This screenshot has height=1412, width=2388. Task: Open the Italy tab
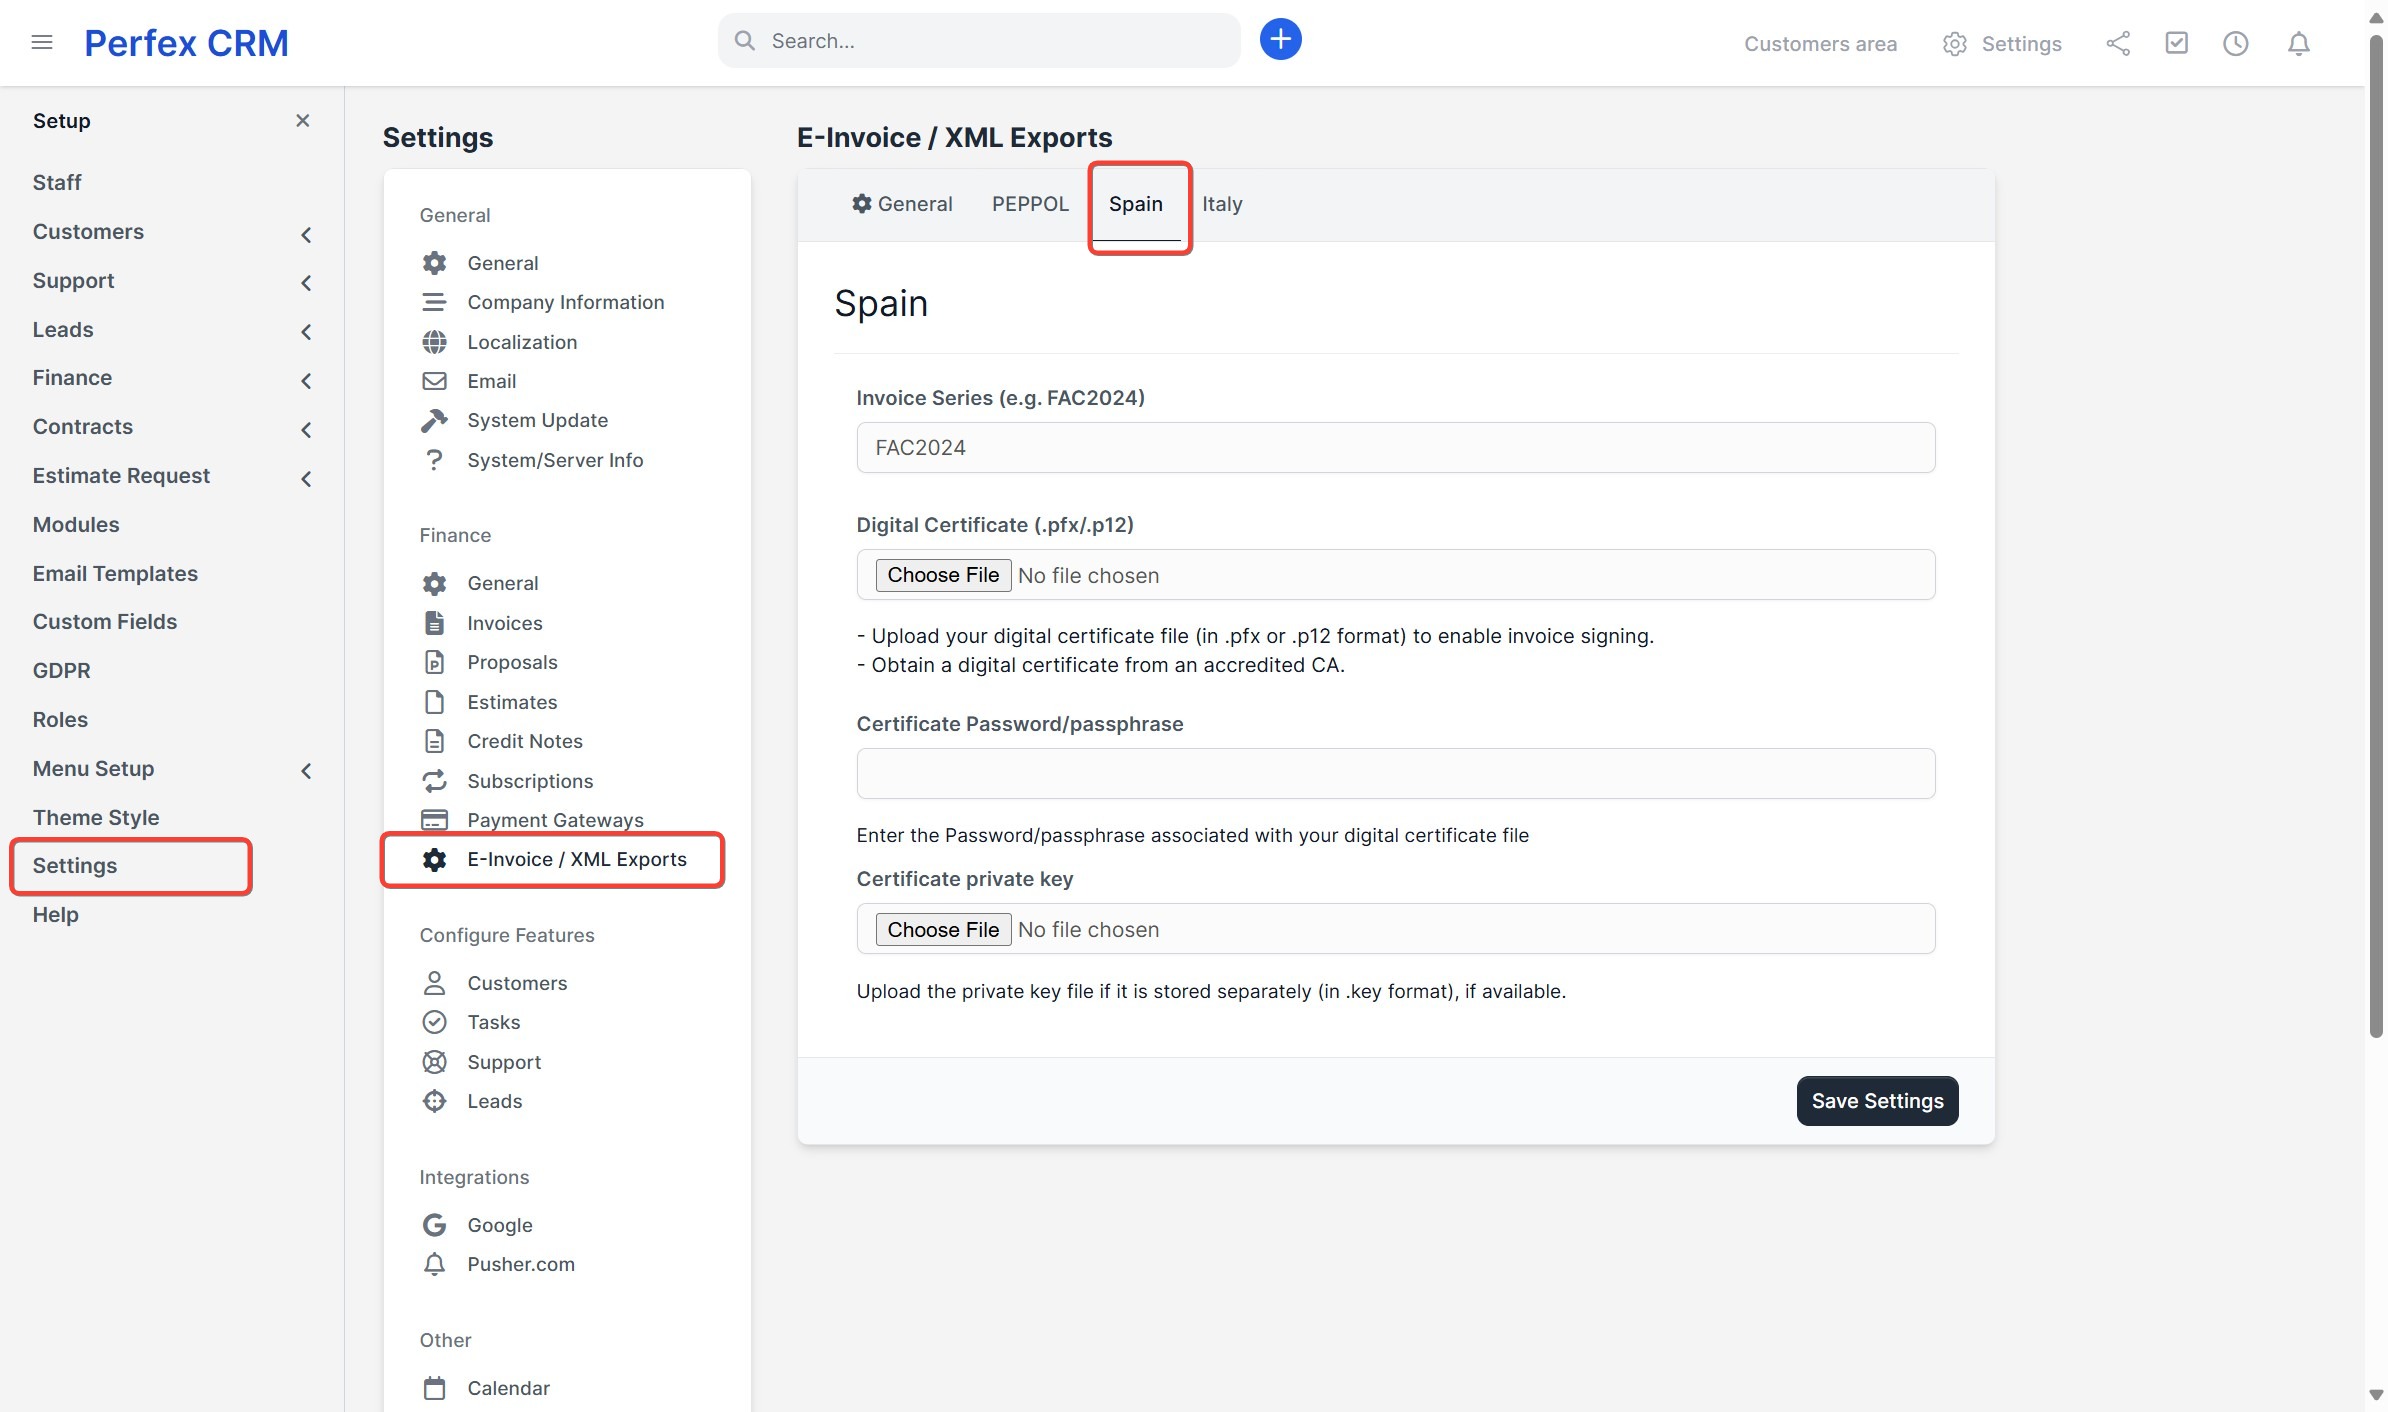(x=1223, y=204)
